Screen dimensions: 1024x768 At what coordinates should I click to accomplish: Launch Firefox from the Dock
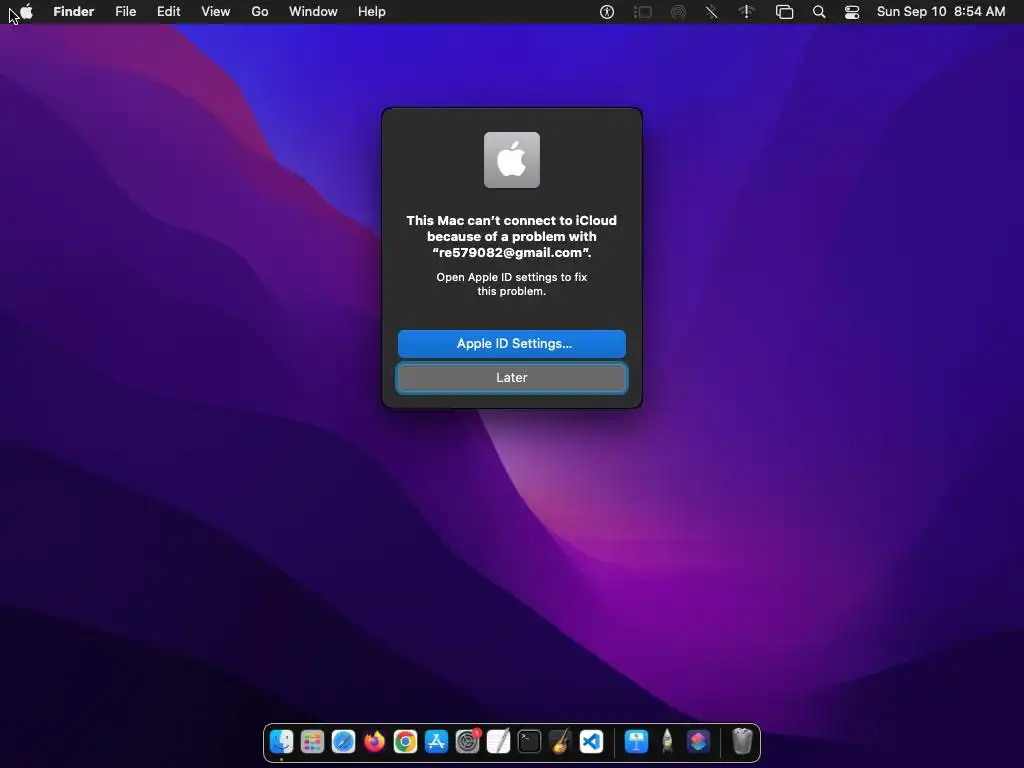coord(374,742)
